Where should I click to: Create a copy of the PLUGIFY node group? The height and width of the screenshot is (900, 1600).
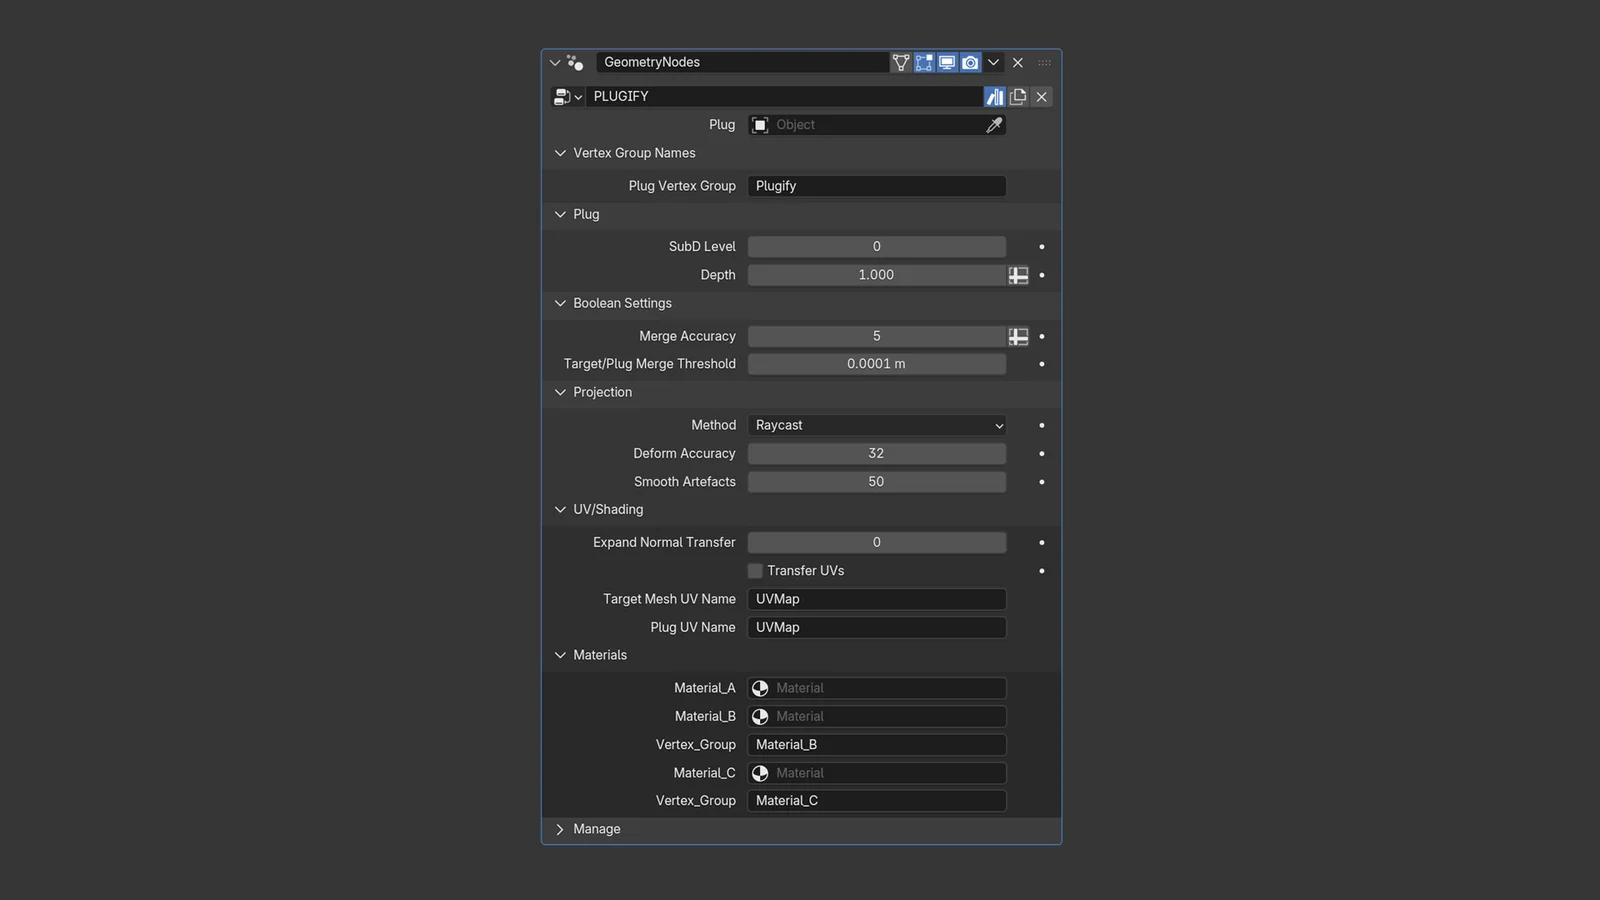click(1018, 96)
